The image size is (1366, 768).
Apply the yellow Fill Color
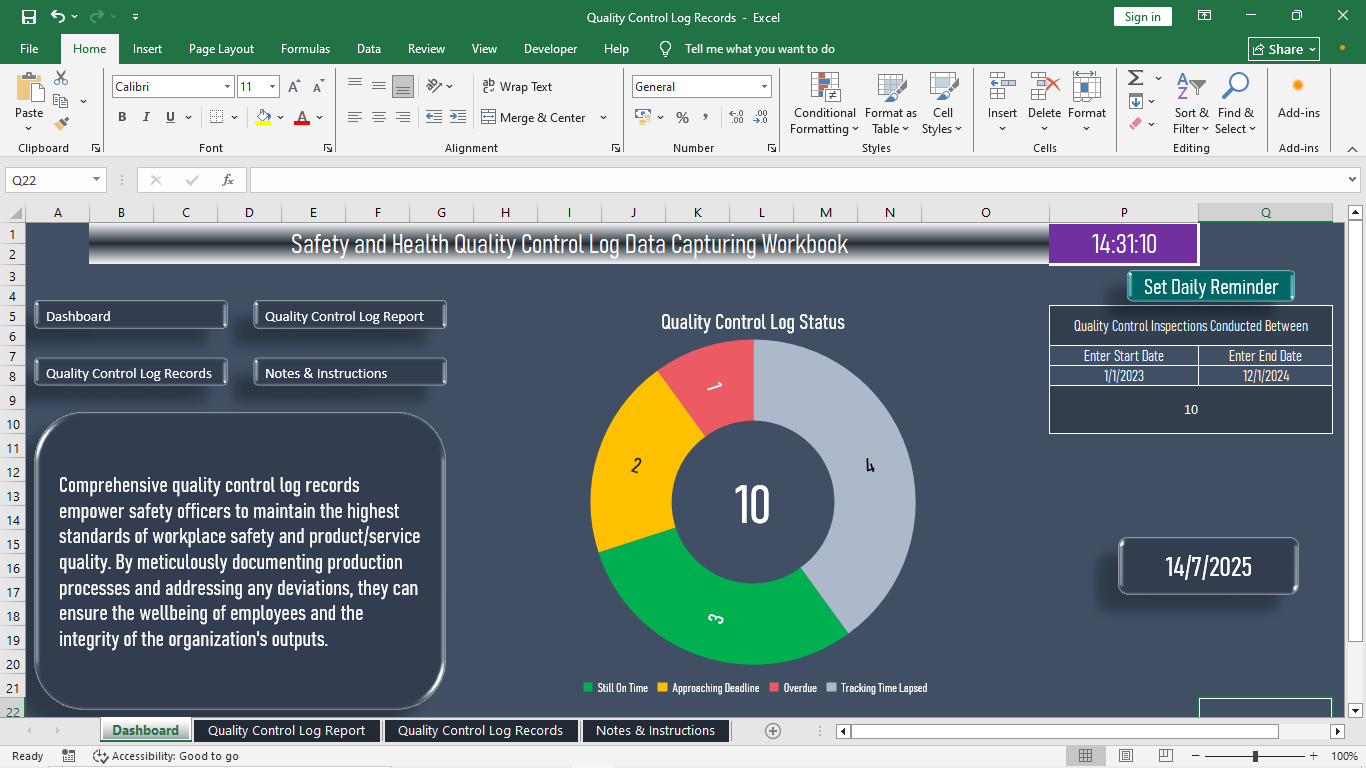click(x=263, y=117)
